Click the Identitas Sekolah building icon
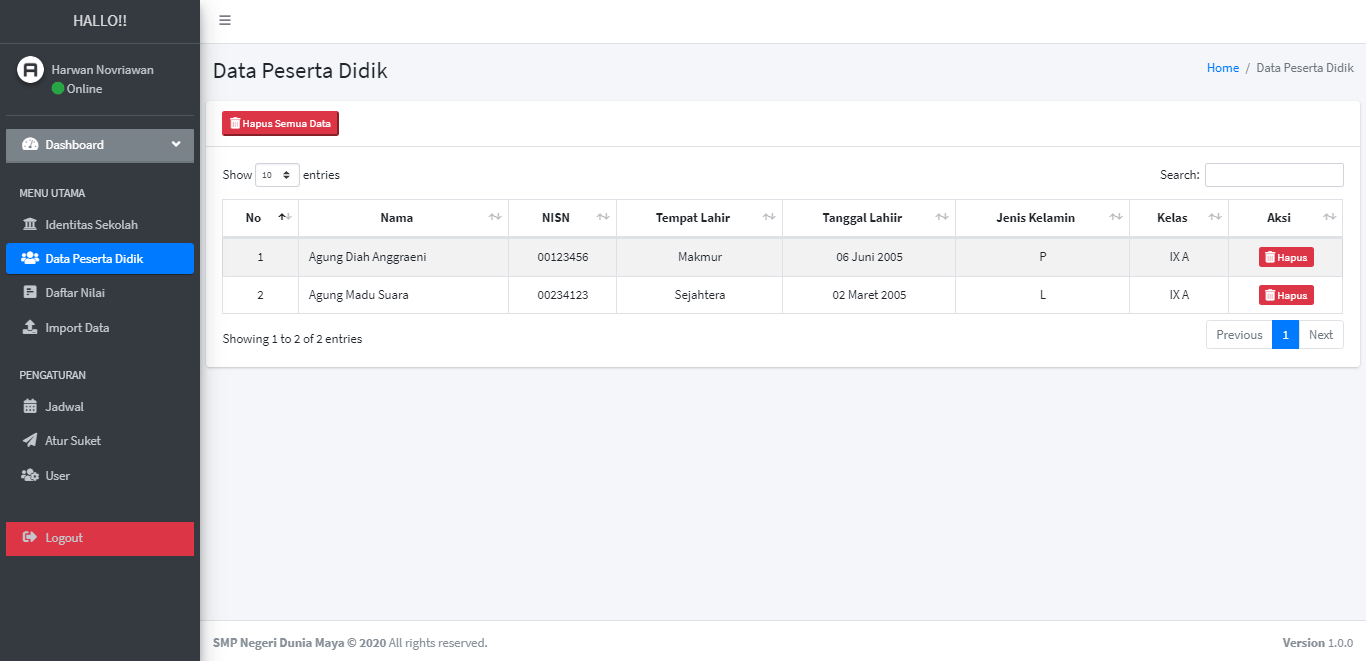This screenshot has width=1366, height=661. tap(30, 225)
